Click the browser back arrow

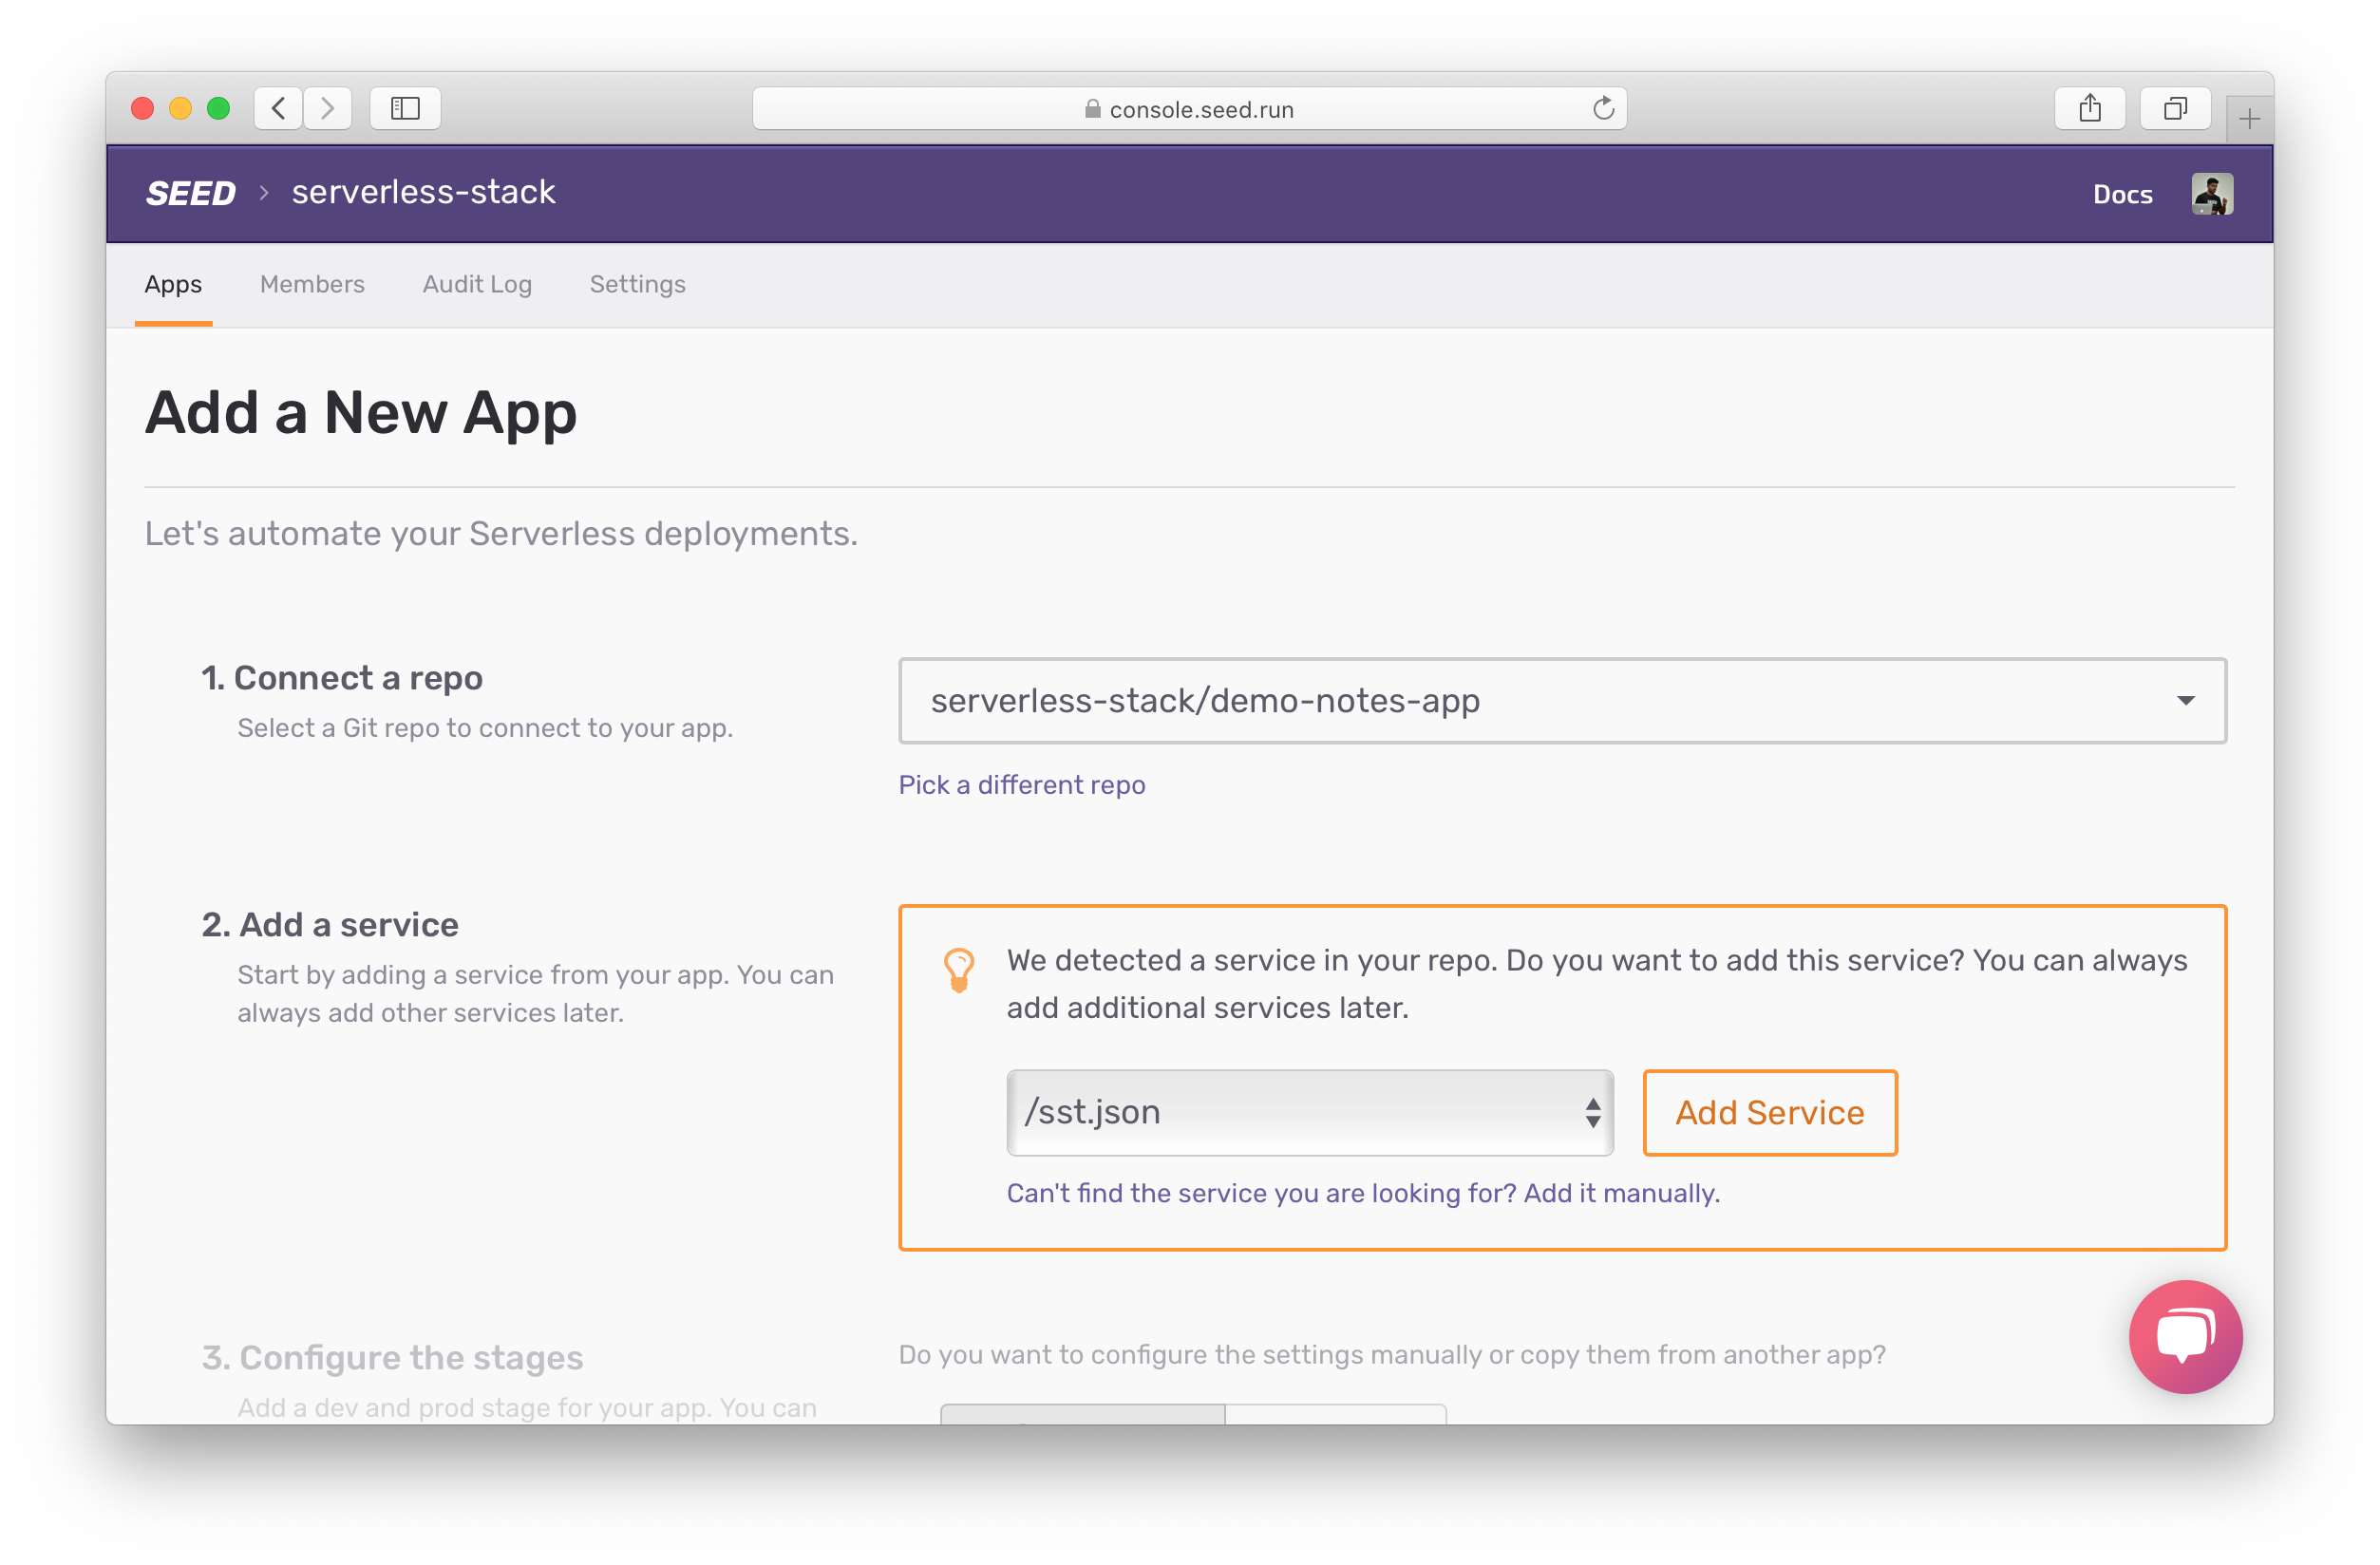(279, 108)
